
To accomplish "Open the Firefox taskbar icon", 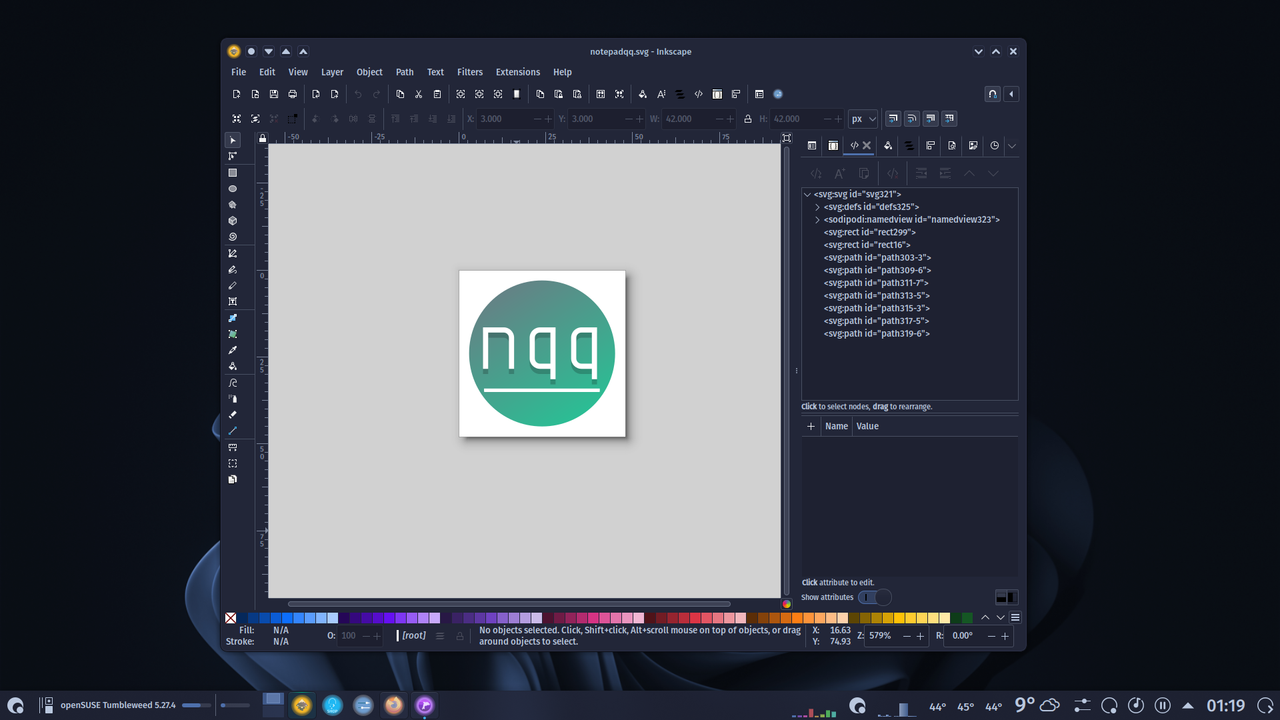I will pos(394,705).
